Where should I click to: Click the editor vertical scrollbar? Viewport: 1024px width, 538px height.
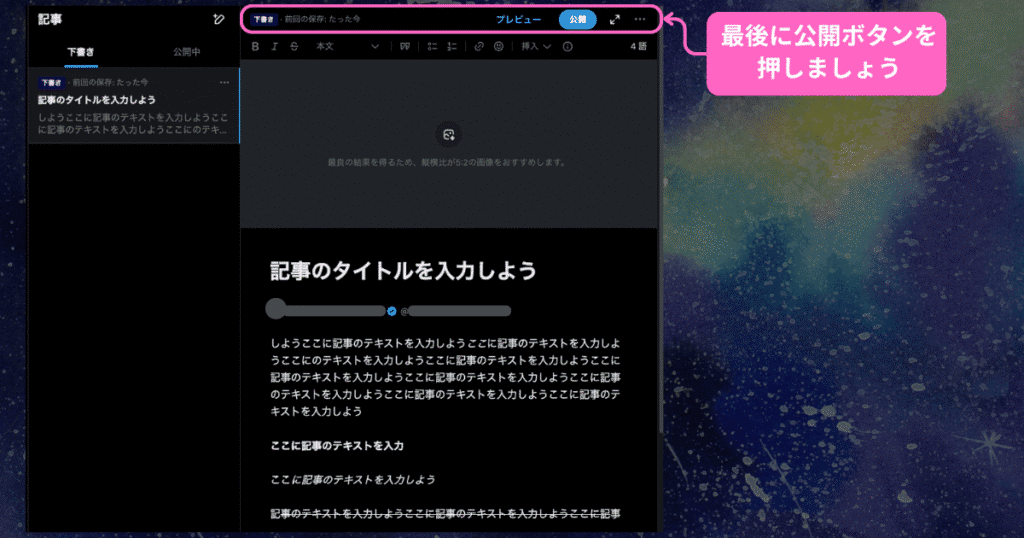(x=660, y=248)
